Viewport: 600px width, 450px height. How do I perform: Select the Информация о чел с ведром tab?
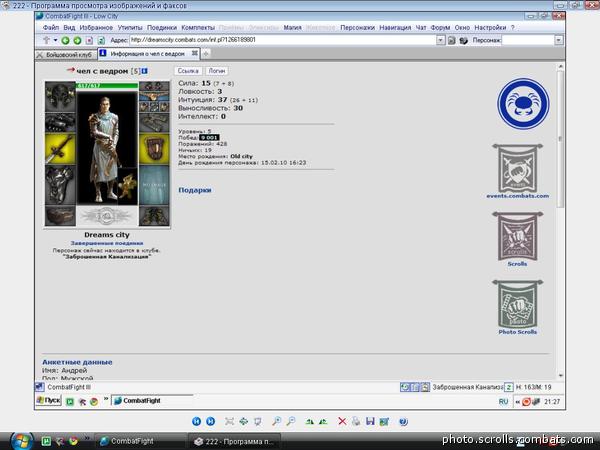pos(147,54)
